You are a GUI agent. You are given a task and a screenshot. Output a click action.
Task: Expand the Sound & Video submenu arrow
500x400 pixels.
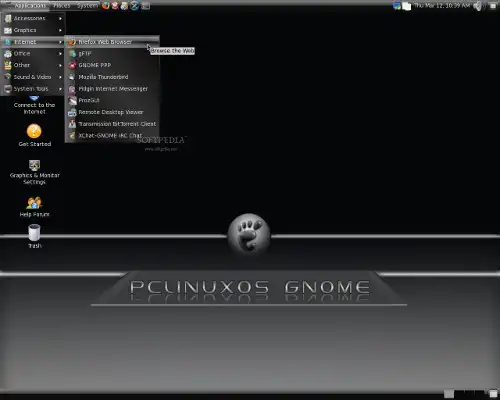[60, 77]
